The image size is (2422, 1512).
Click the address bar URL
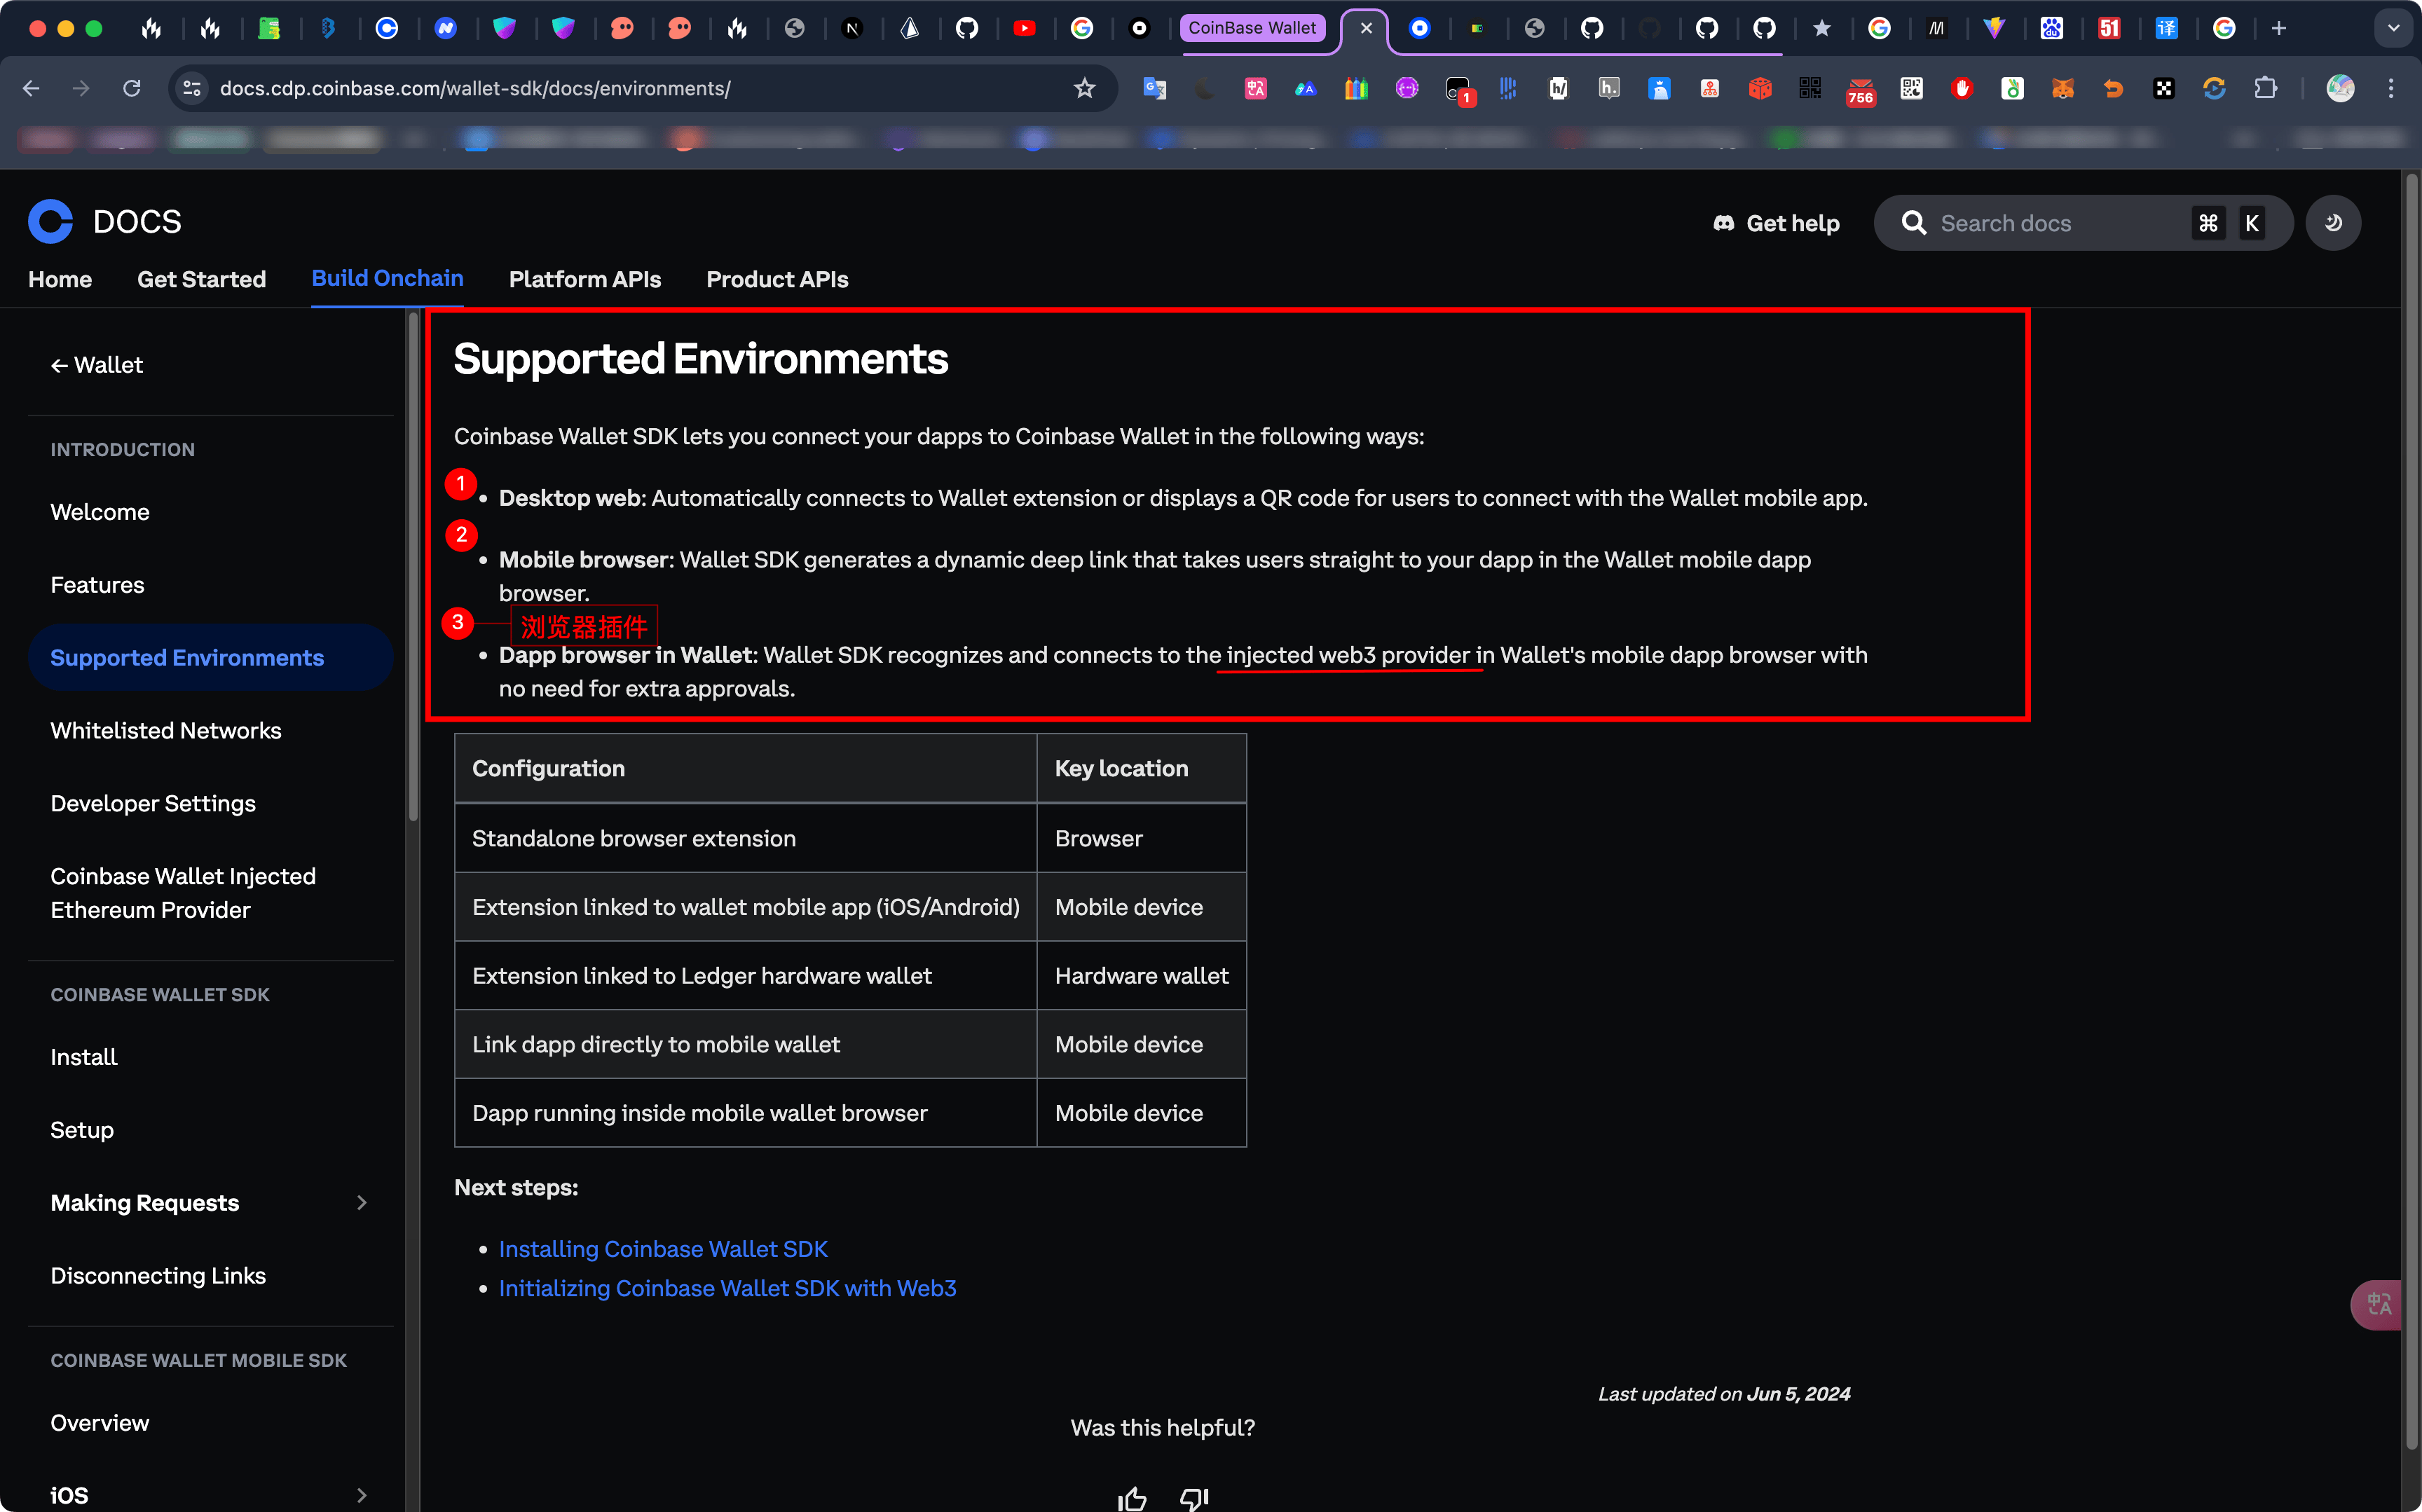pos(475,88)
